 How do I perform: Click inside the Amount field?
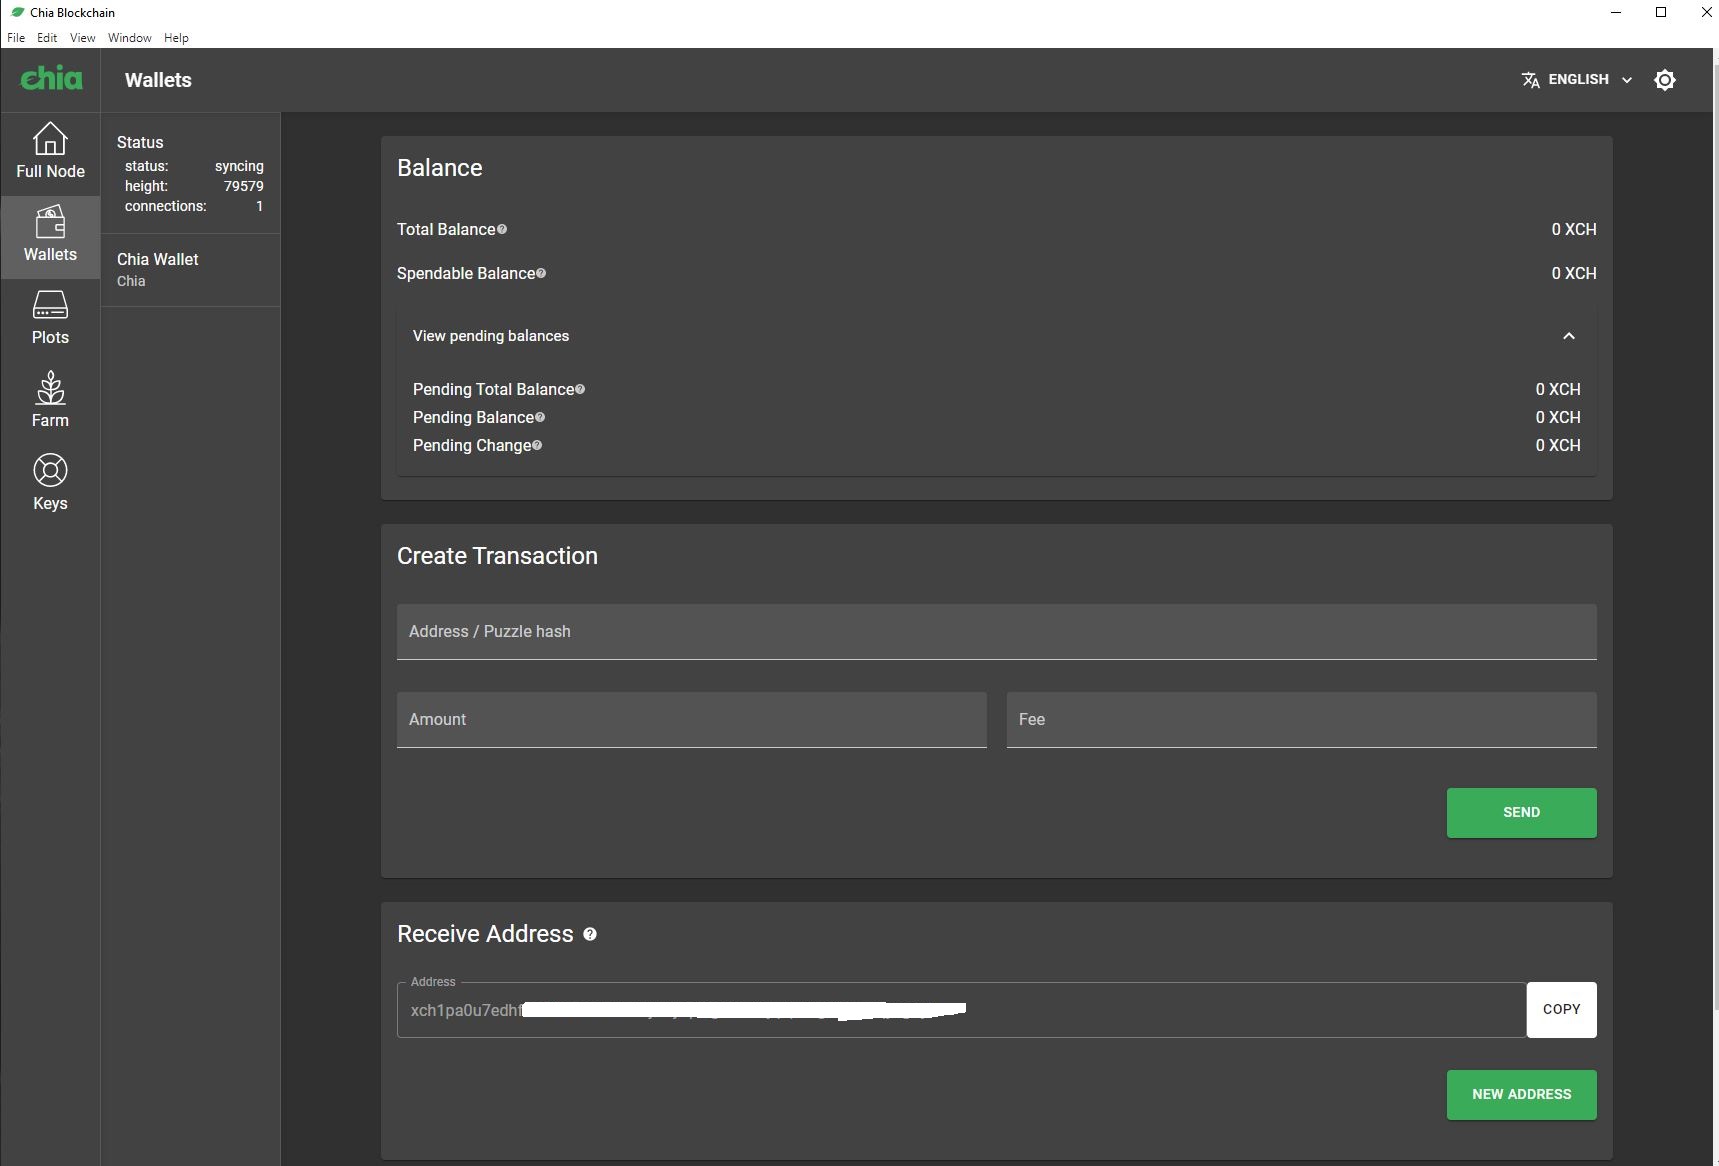(691, 720)
